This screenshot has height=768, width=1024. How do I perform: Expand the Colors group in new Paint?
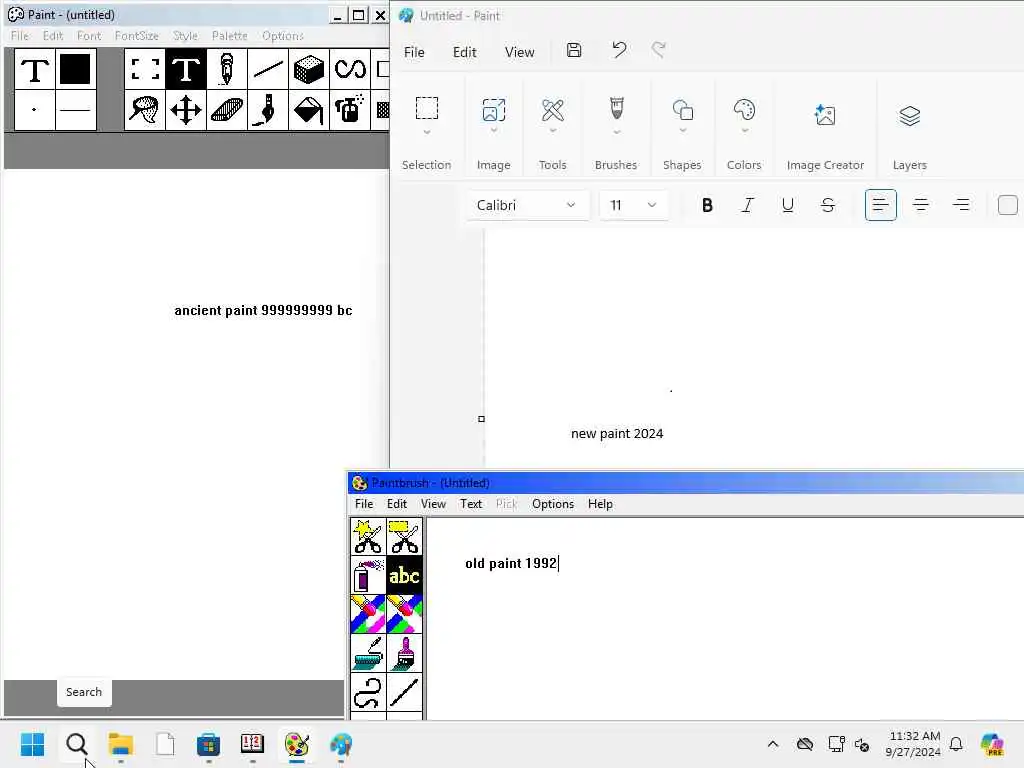pos(744,131)
